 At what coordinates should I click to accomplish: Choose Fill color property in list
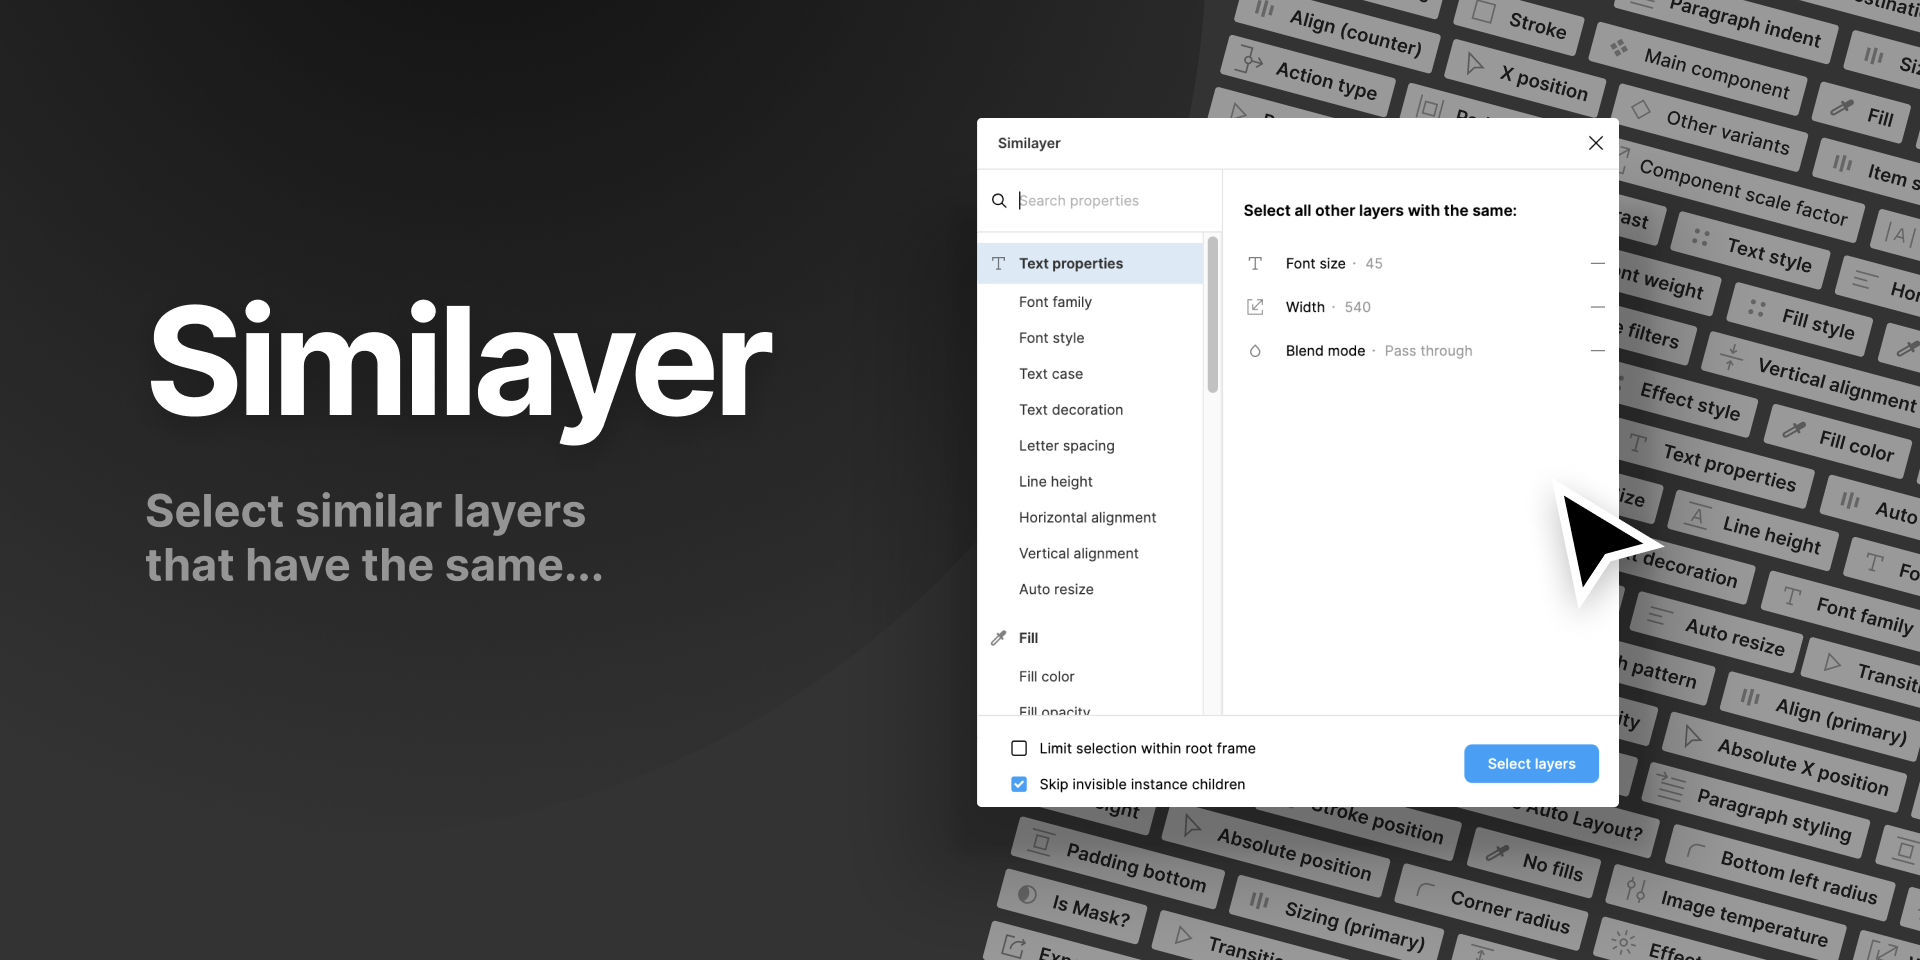[x=1046, y=677]
